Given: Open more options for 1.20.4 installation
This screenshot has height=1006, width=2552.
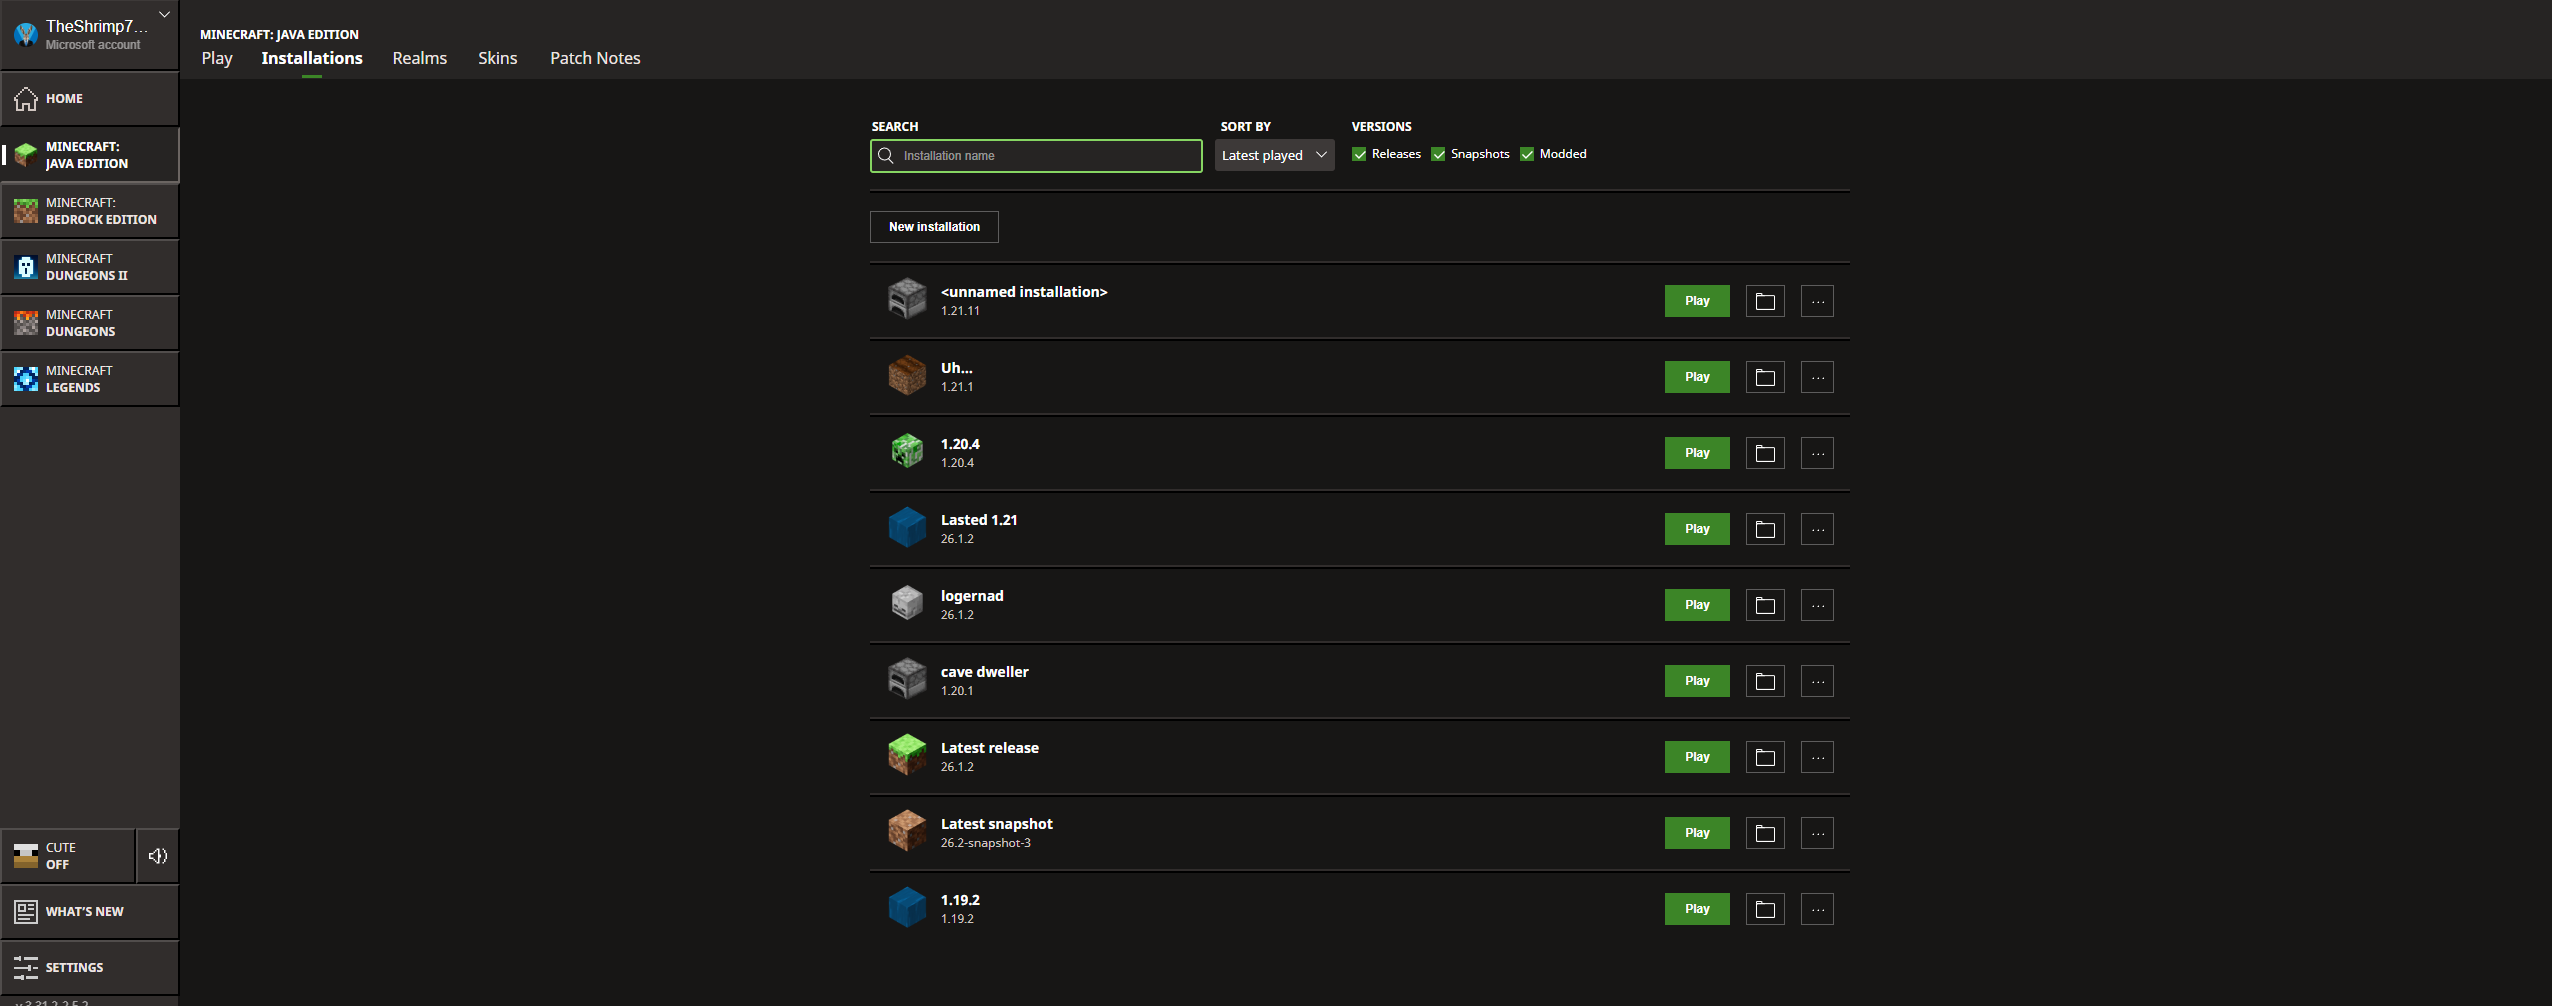Looking at the screenshot, I should (1817, 453).
